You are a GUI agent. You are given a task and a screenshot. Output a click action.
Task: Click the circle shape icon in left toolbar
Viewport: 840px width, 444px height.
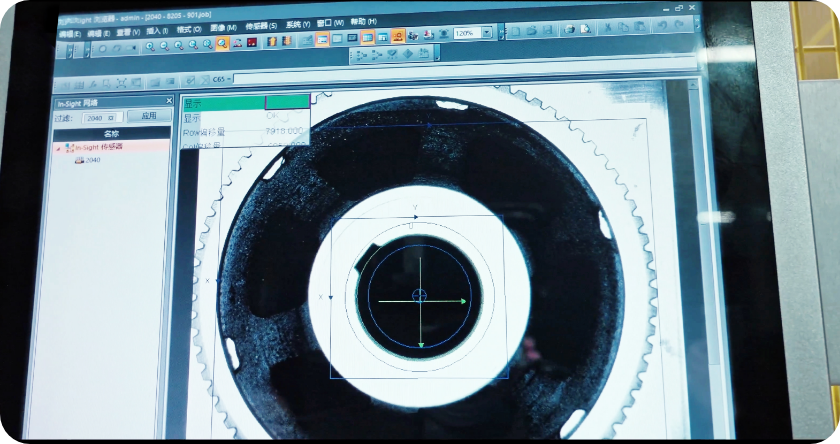[102, 49]
